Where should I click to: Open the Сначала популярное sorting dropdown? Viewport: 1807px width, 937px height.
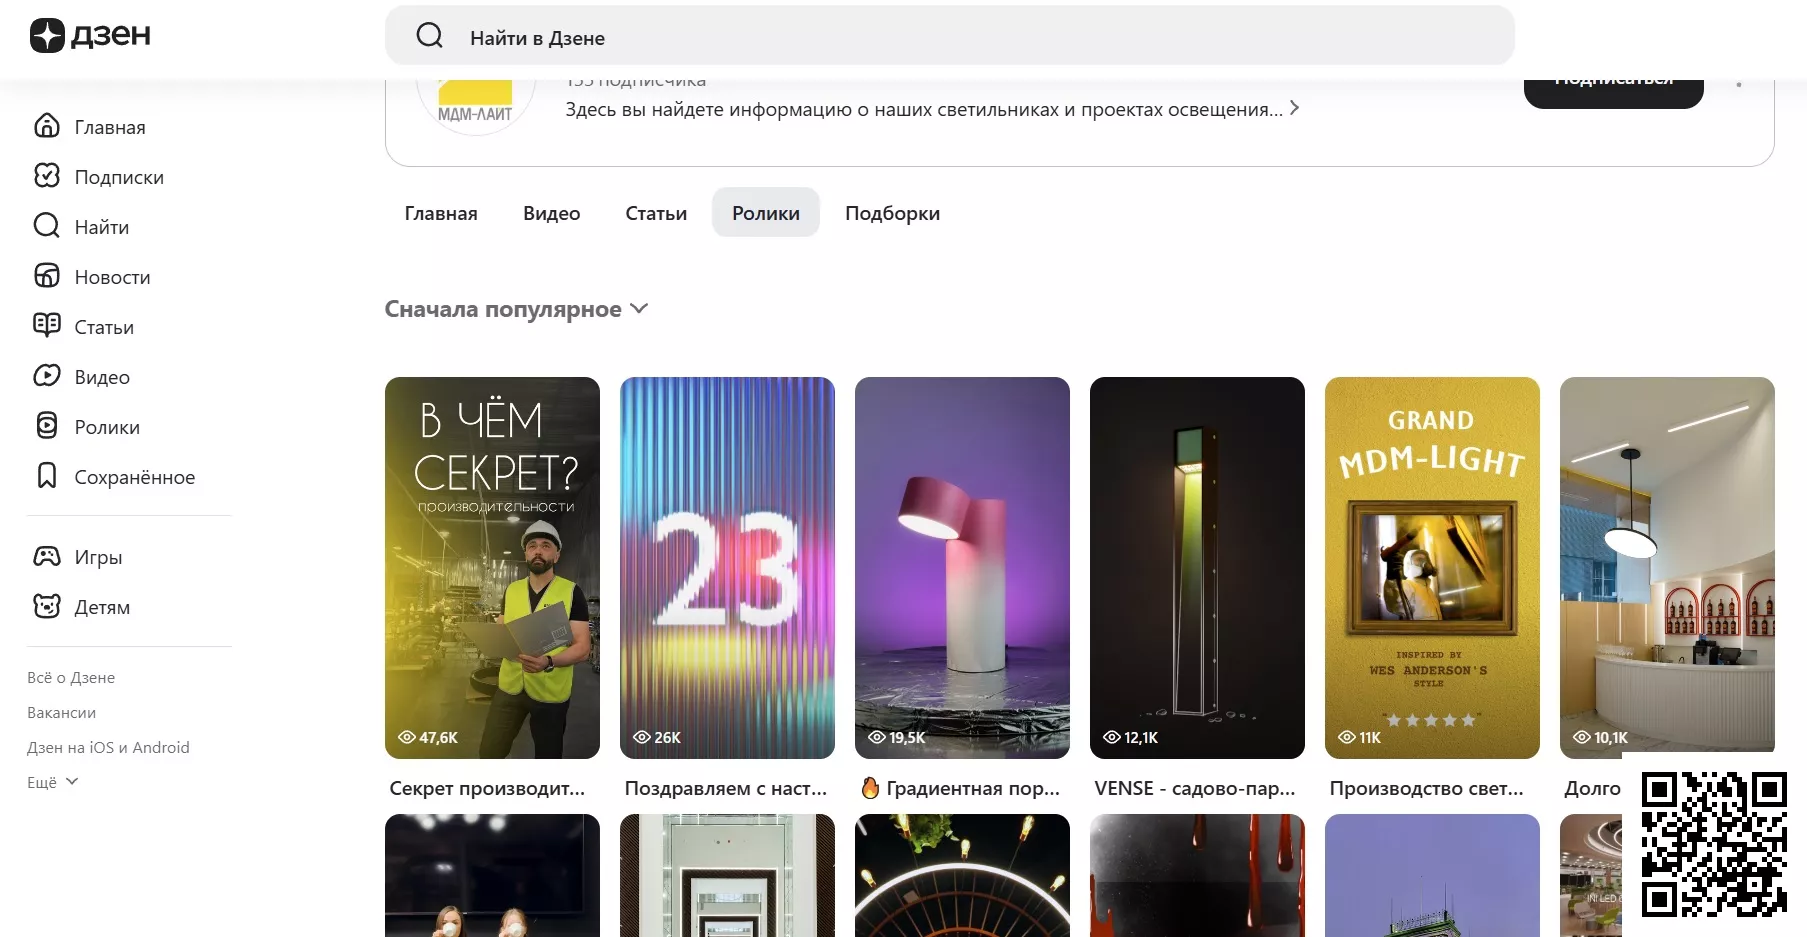[516, 309]
